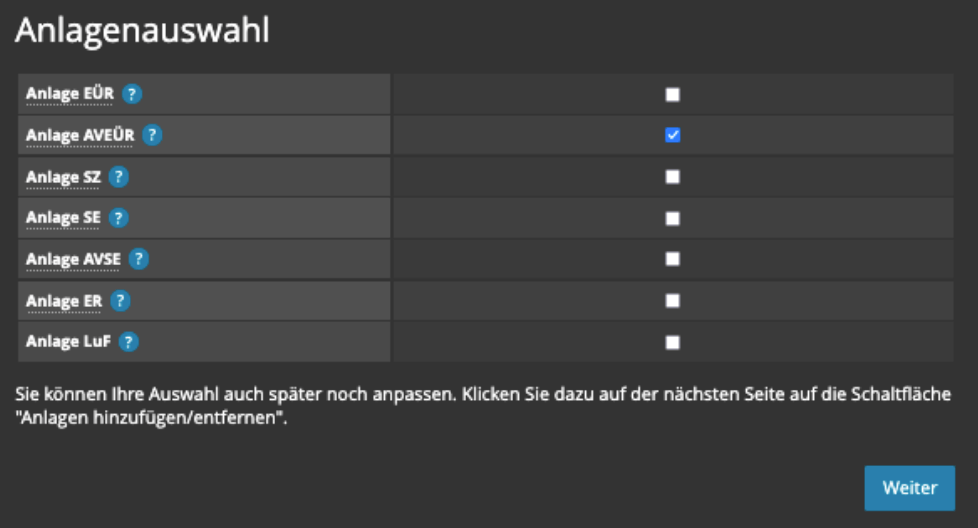Click the help icon for Anlage AVEÜR

tap(151, 135)
